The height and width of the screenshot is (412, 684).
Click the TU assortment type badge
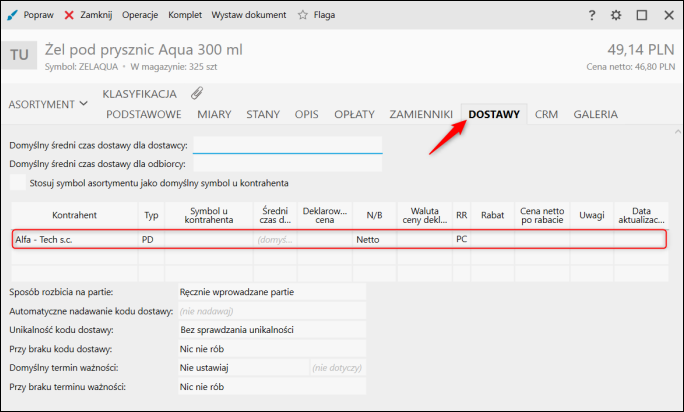tap(19, 55)
